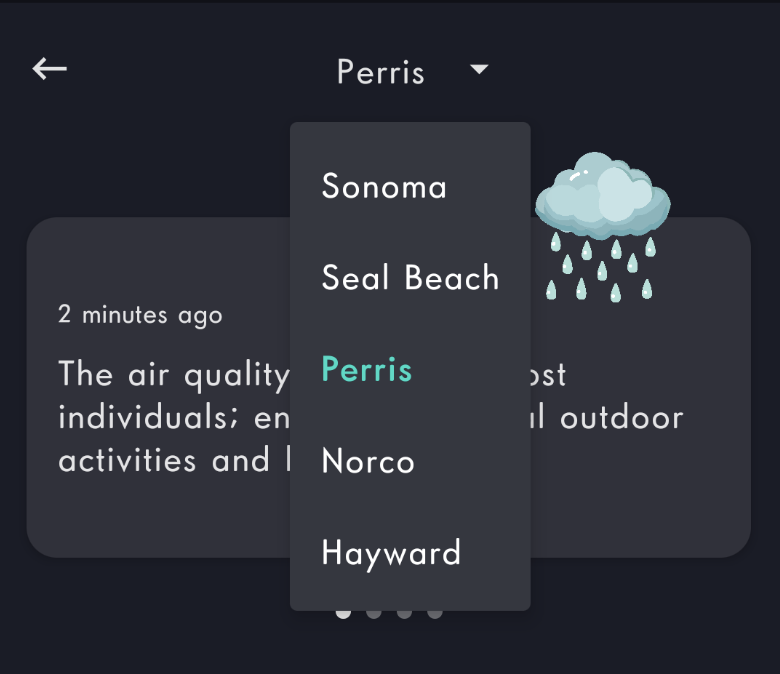This screenshot has height=674, width=780.
Task: Click the Perris city title in the header
Action: pos(381,72)
